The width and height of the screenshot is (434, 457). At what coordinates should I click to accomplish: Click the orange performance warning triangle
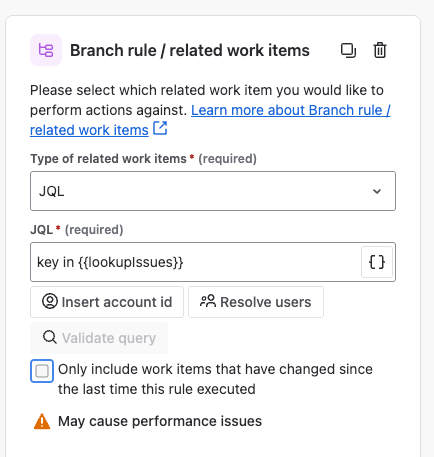coord(42,421)
